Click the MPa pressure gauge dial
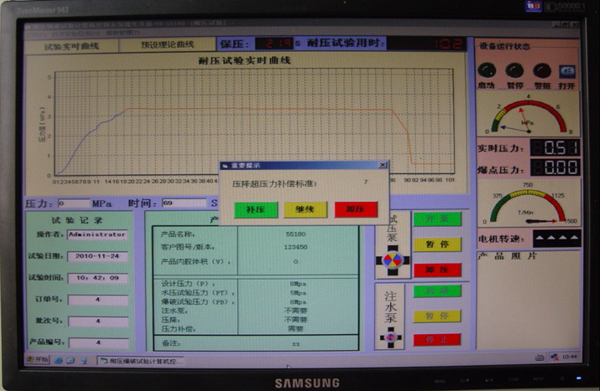Screen dimensions: 600x391 528,115
